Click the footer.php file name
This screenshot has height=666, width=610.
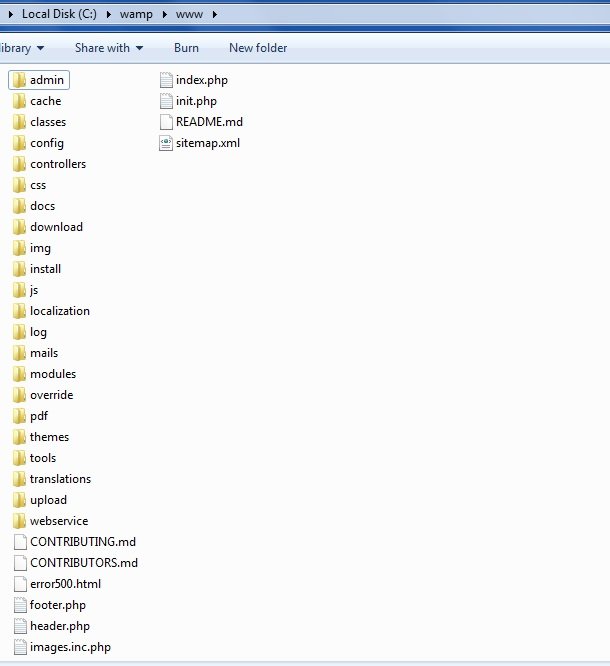58,605
